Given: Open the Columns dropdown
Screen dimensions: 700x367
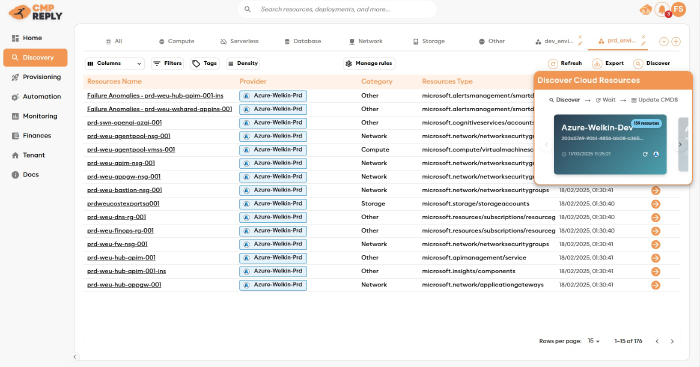Looking at the screenshot, I should tap(115, 63).
